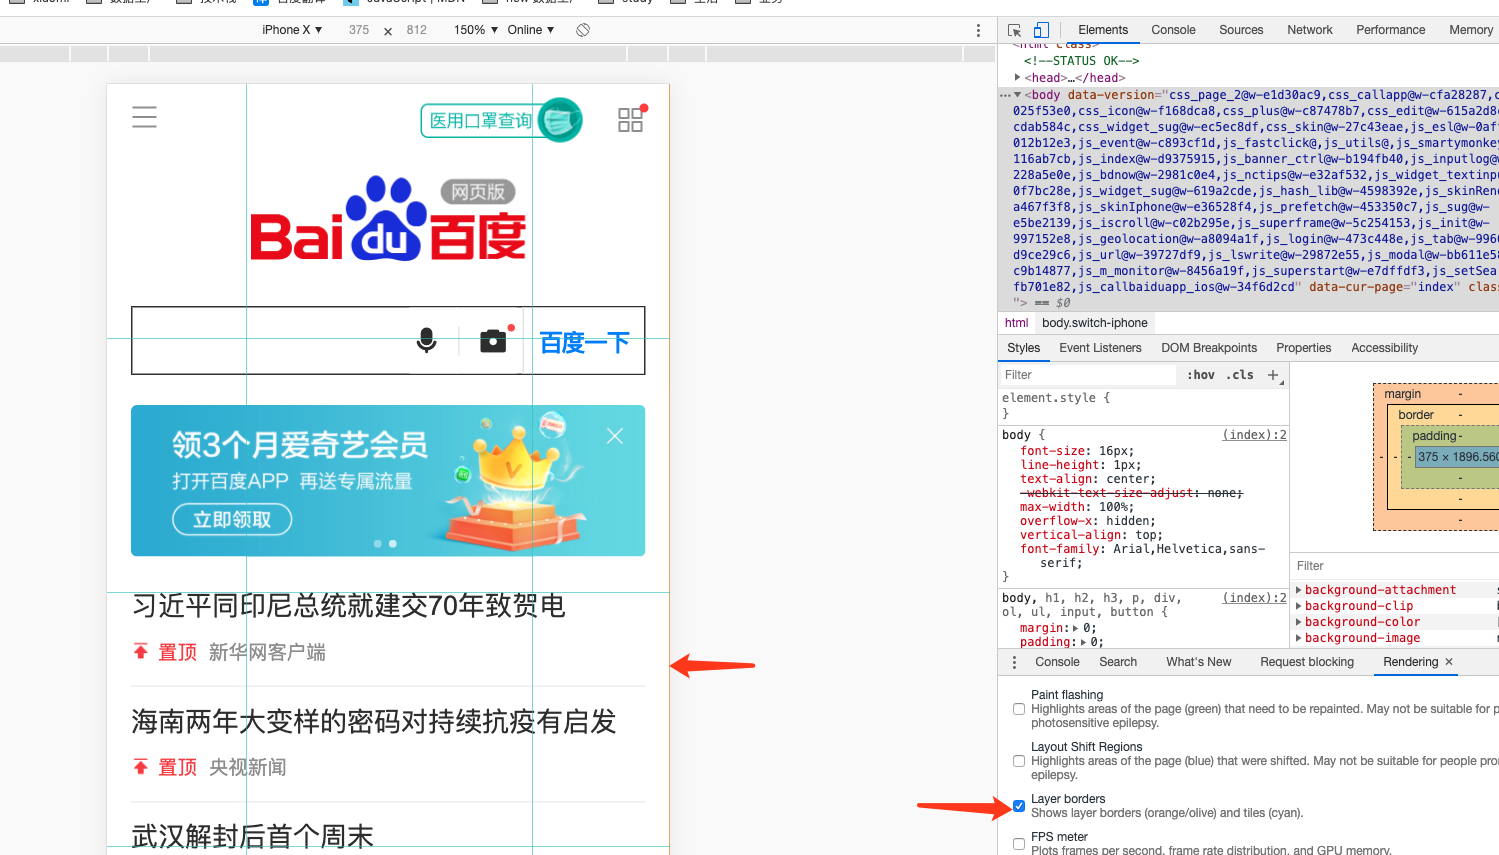Open the iPhone X device dropdown
The width and height of the screenshot is (1499, 855).
pos(292,30)
